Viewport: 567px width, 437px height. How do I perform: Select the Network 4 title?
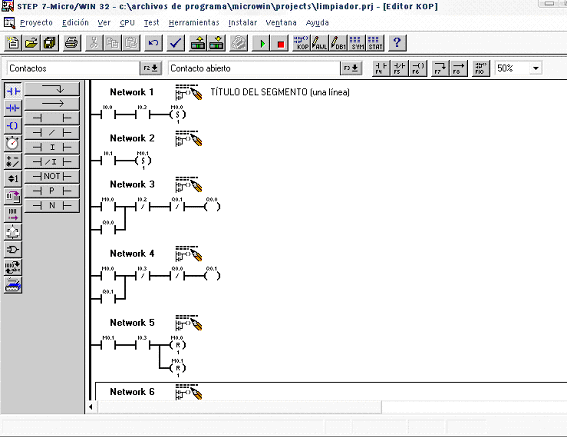pyautogui.click(x=132, y=254)
